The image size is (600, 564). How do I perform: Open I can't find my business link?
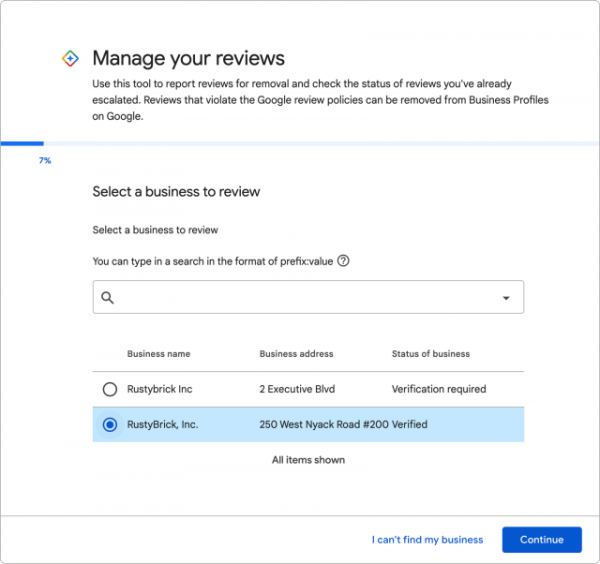coord(427,540)
